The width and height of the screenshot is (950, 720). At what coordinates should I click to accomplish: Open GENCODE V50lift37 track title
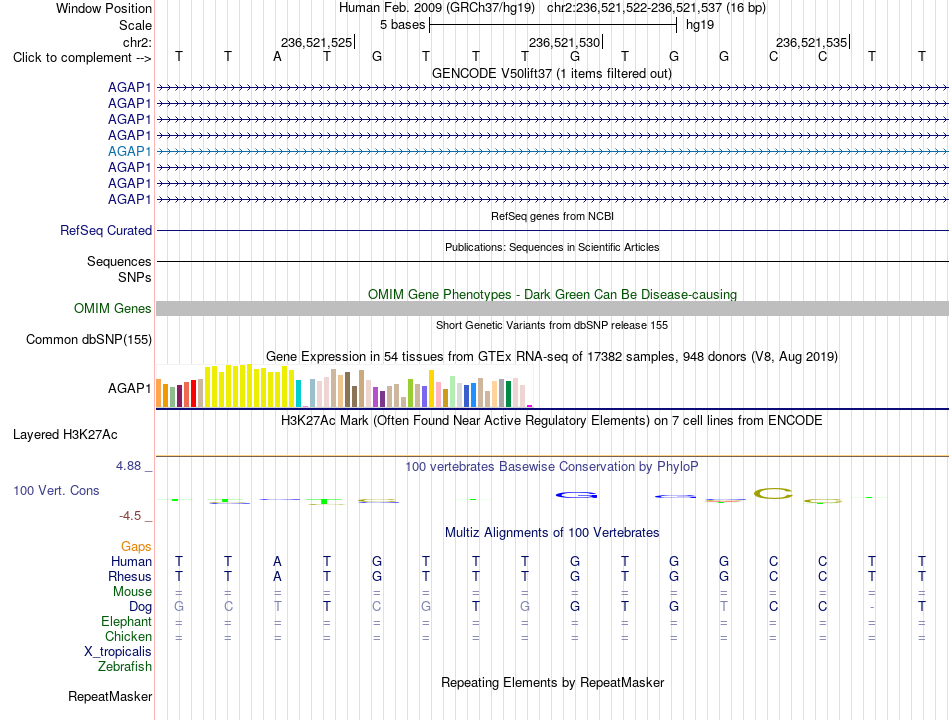pyautogui.click(x=552, y=73)
